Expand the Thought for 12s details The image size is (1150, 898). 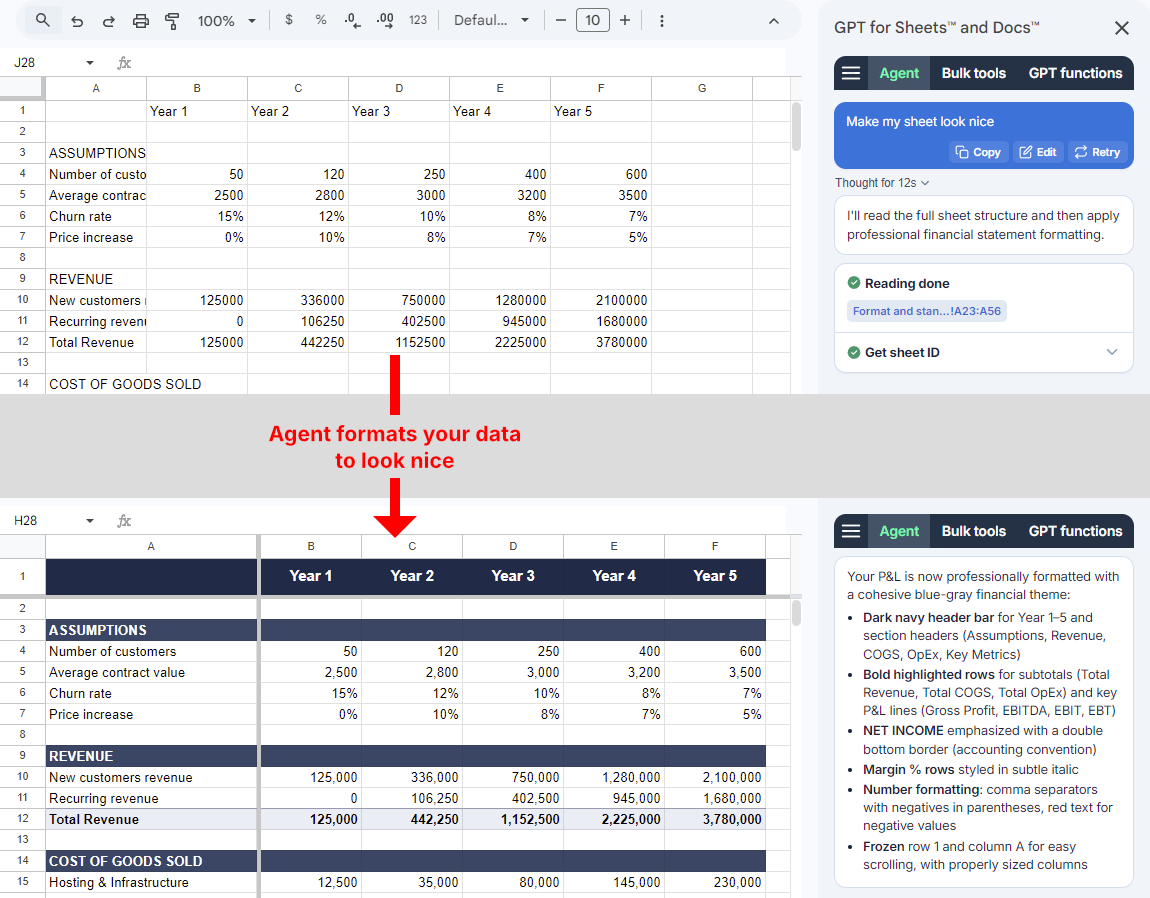coord(881,182)
